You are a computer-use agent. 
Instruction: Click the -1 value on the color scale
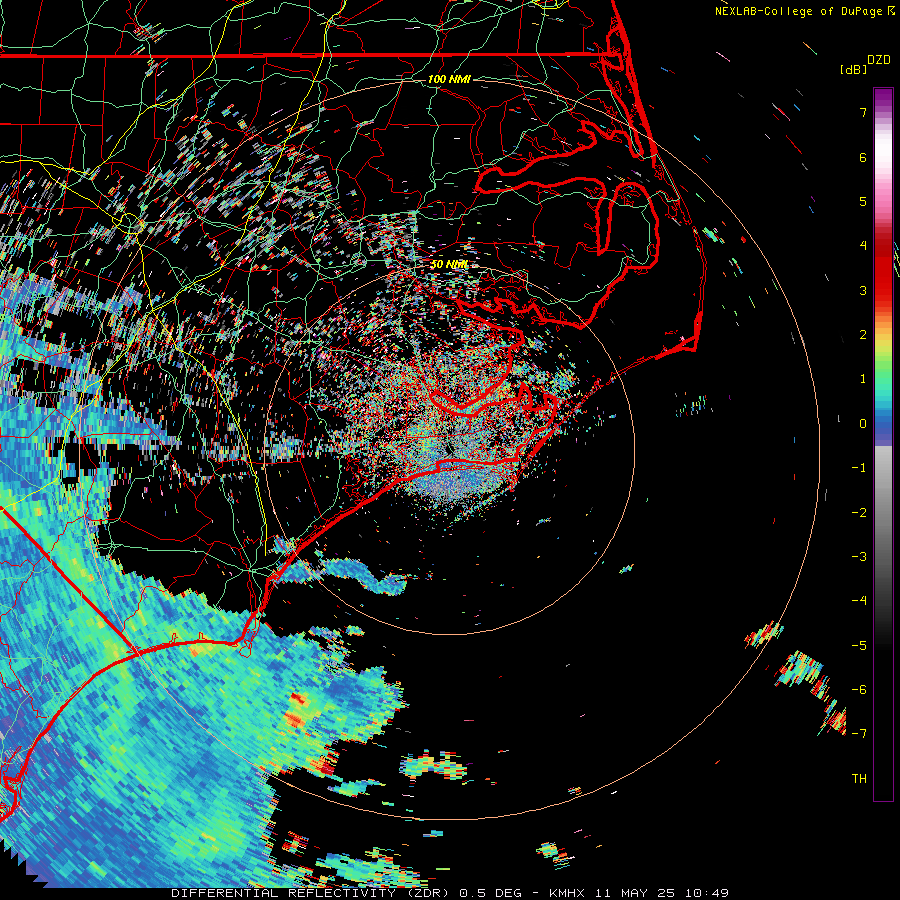coord(859,468)
